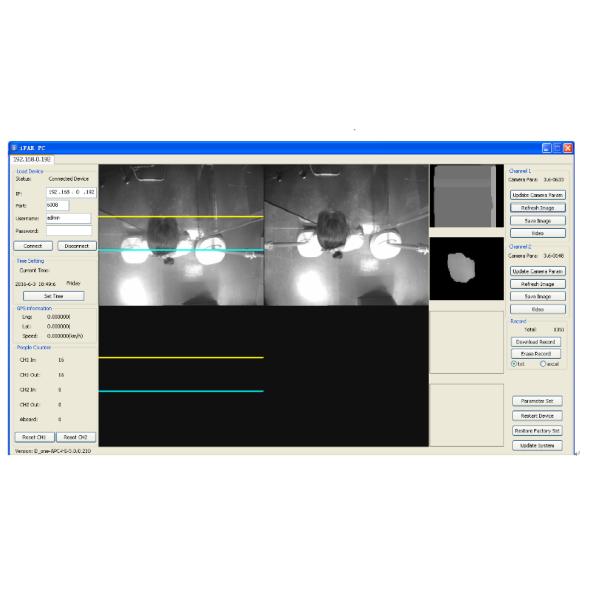Open Video for Channel 1
This screenshot has width=600, height=600.
pyautogui.click(x=538, y=232)
